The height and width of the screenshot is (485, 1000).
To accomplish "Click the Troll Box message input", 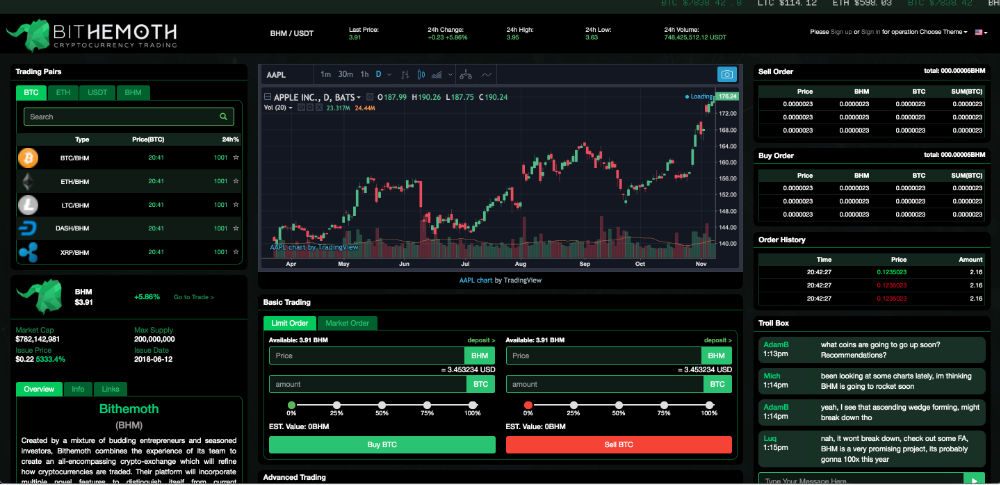I will pos(861,480).
